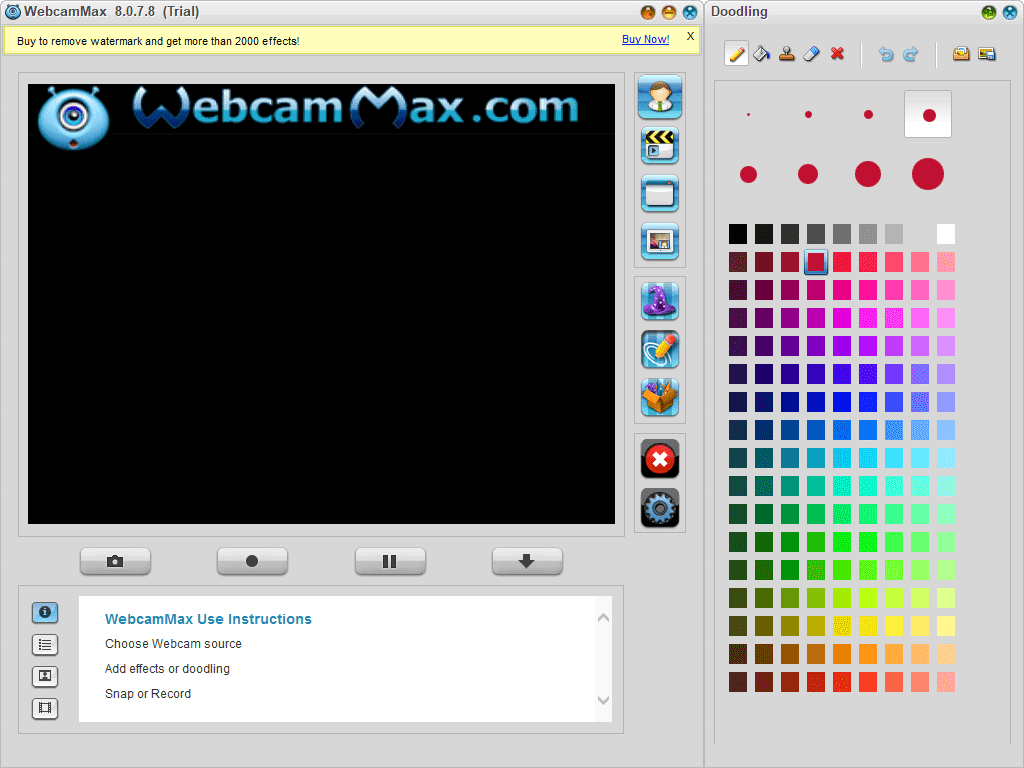
Task: Pick the light gray swatch in top row
Action: (x=894, y=234)
